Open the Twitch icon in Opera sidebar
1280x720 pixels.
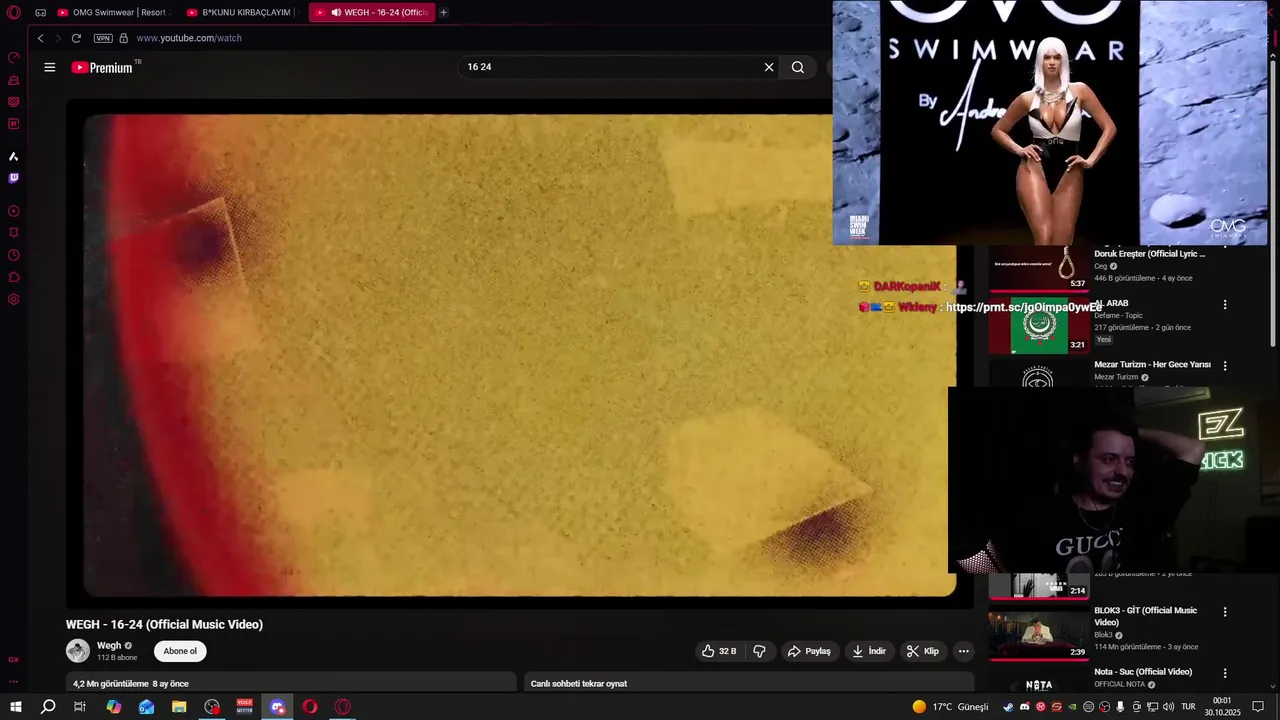(x=14, y=178)
